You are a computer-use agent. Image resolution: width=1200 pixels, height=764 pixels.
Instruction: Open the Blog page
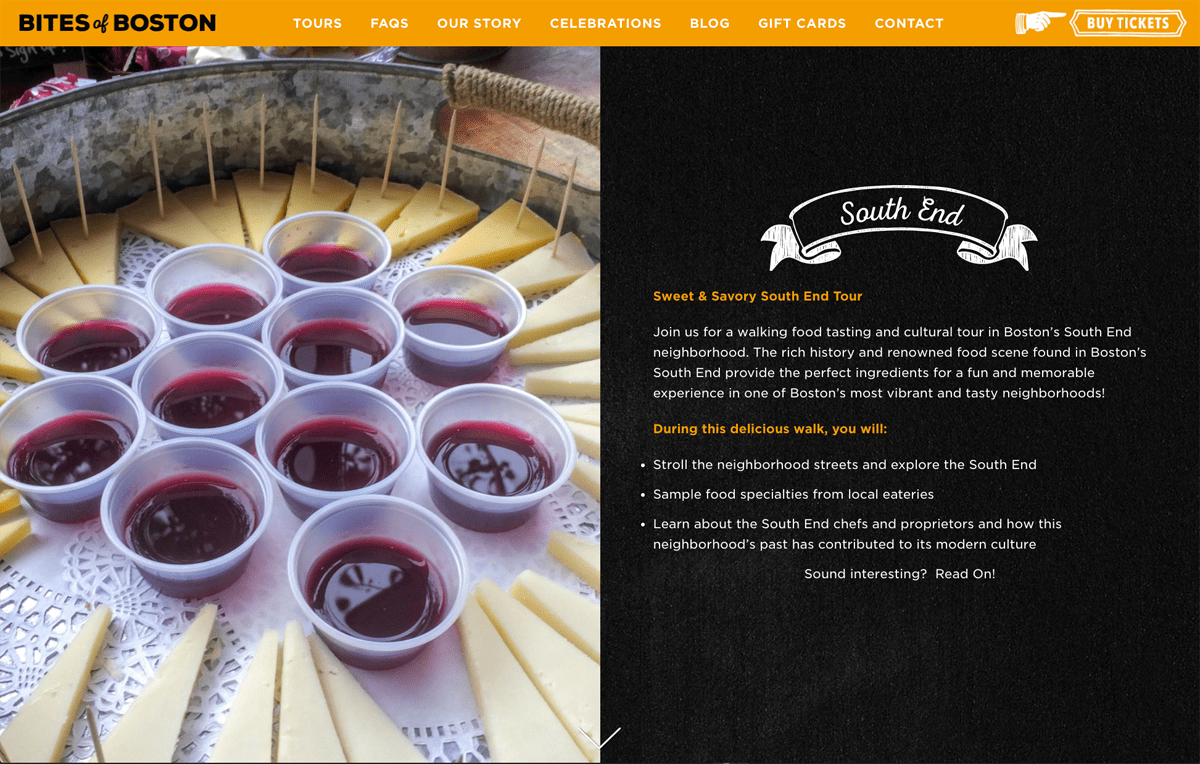(709, 23)
